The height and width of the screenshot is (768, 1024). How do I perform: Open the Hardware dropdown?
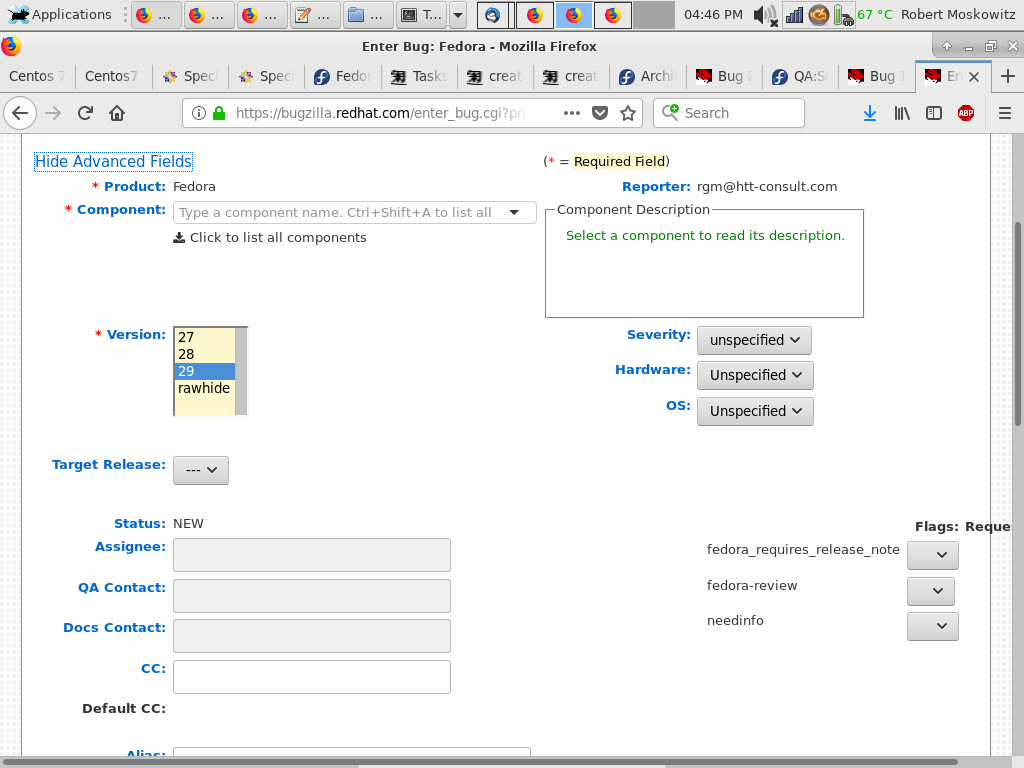[x=755, y=376]
